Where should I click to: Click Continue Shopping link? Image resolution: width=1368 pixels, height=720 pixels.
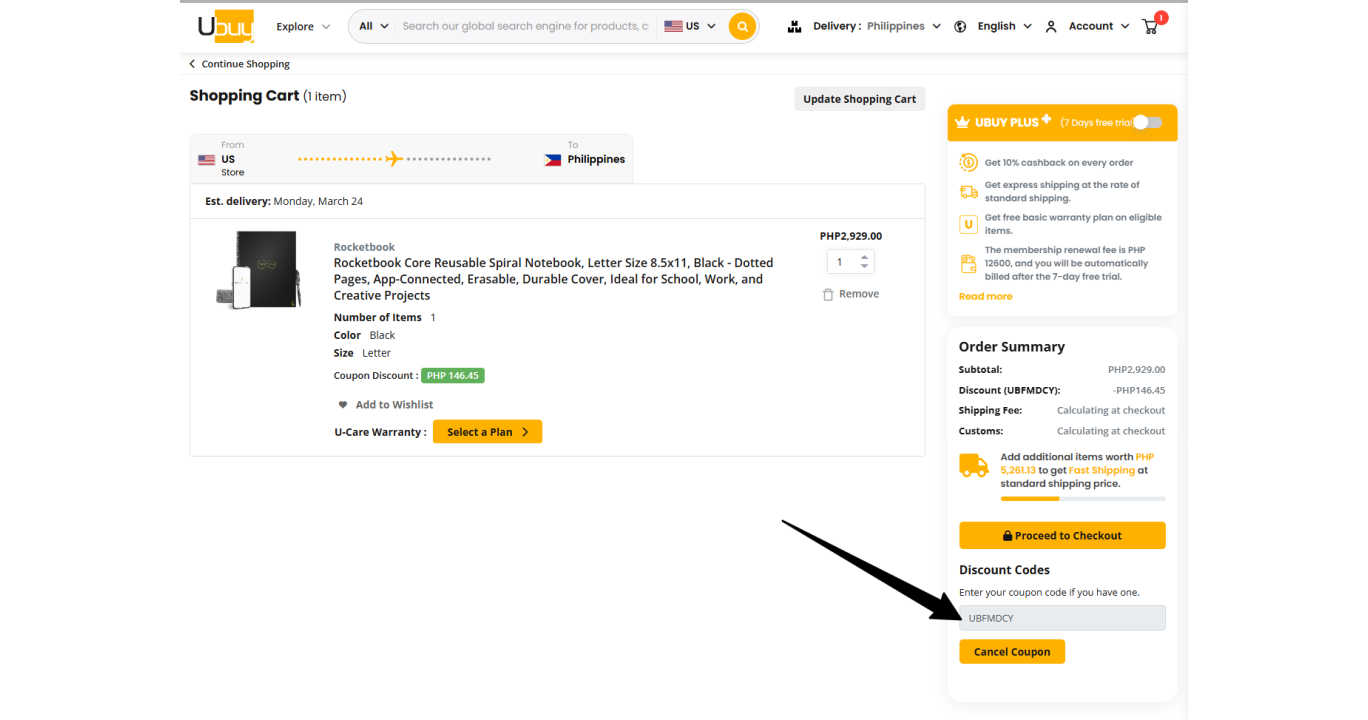point(245,64)
